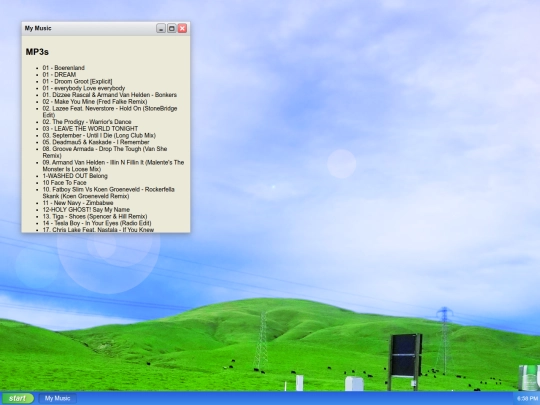The width and height of the screenshot is (540, 405).
Task: Select September Until I Die track
Action: click(99, 135)
